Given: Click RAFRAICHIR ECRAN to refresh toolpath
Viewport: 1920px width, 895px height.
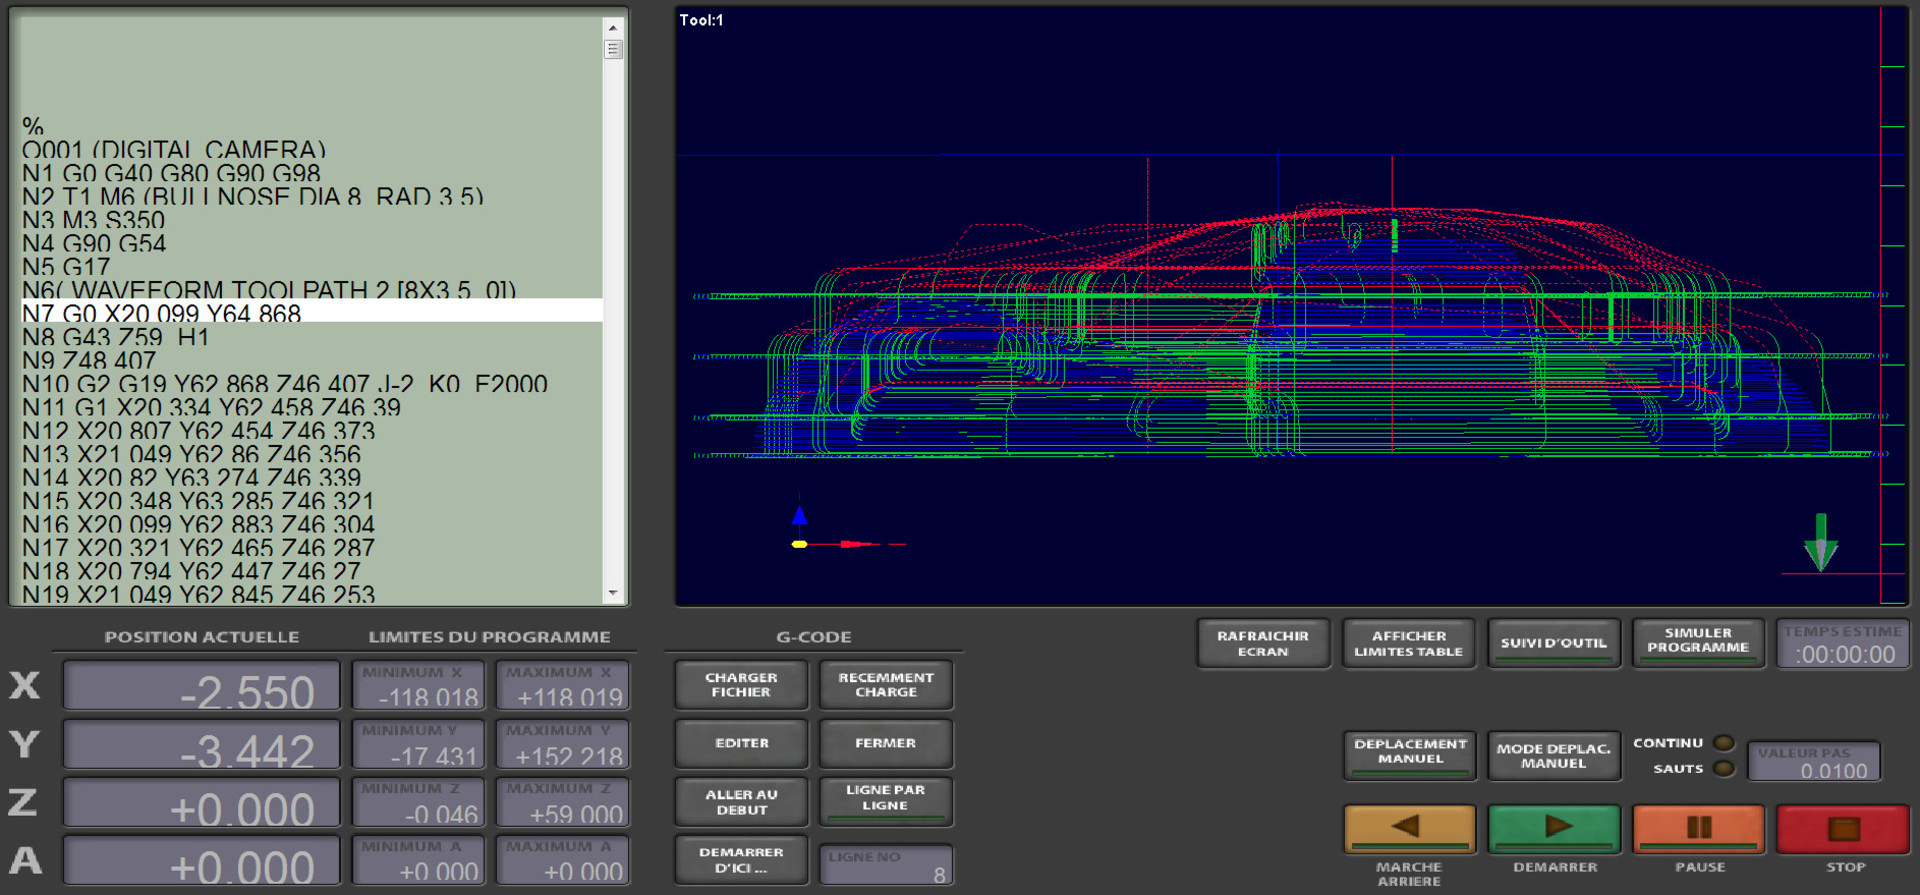Looking at the screenshot, I should coord(1262,643).
